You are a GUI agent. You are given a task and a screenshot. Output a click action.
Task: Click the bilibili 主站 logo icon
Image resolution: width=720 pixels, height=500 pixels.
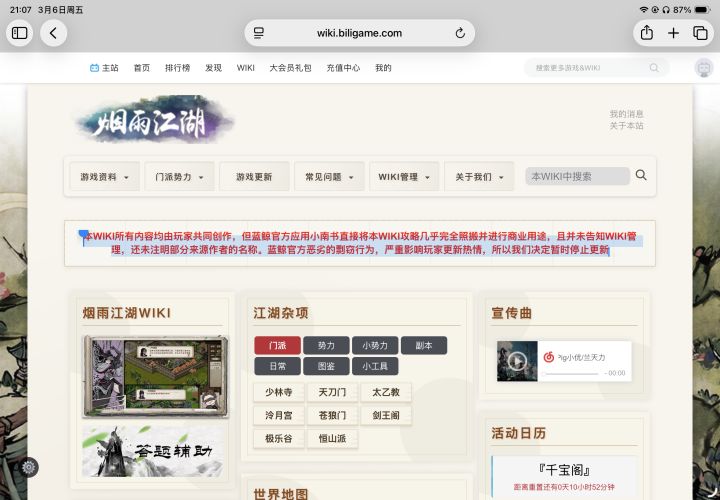coord(94,68)
